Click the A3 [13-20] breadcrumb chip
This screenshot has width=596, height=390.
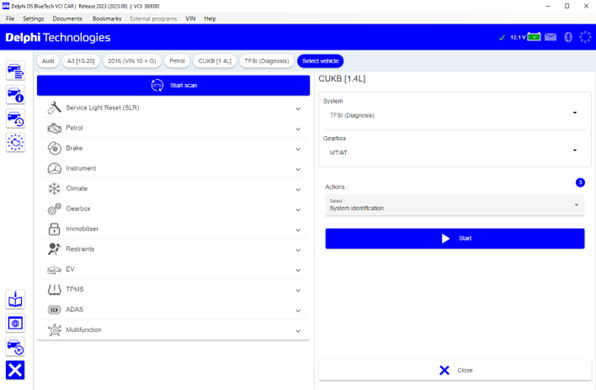(x=81, y=61)
